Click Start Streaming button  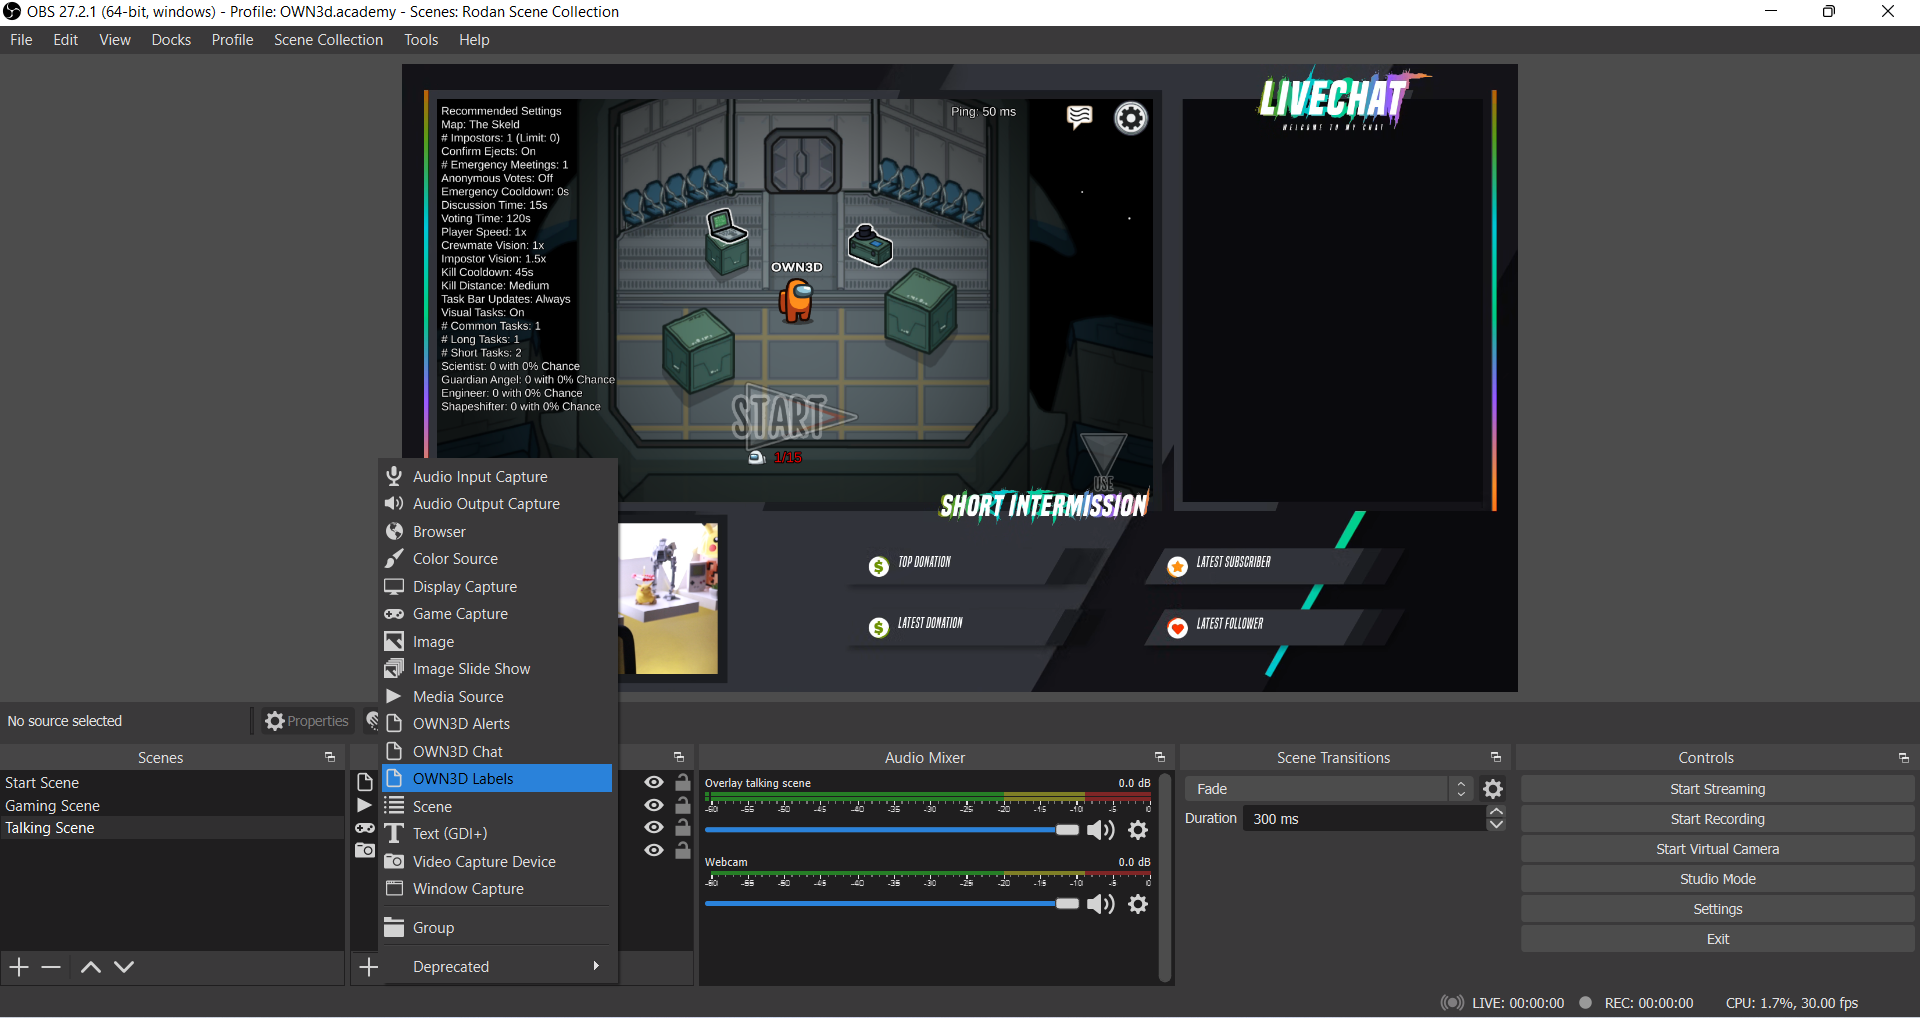pos(1717,789)
